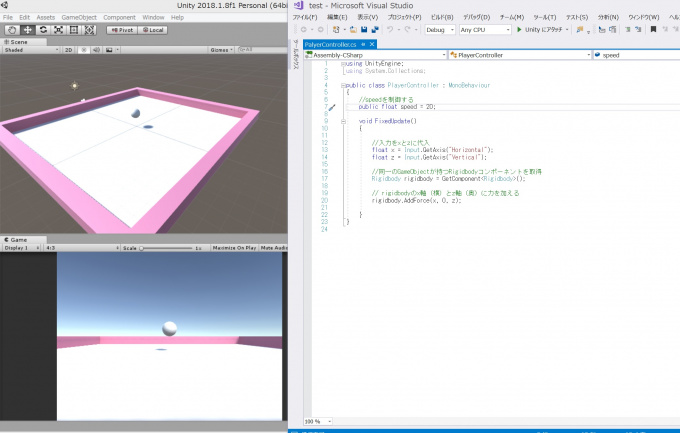Toggle Pivot/Center handle position
The image size is (680, 433).
(x=121, y=30)
